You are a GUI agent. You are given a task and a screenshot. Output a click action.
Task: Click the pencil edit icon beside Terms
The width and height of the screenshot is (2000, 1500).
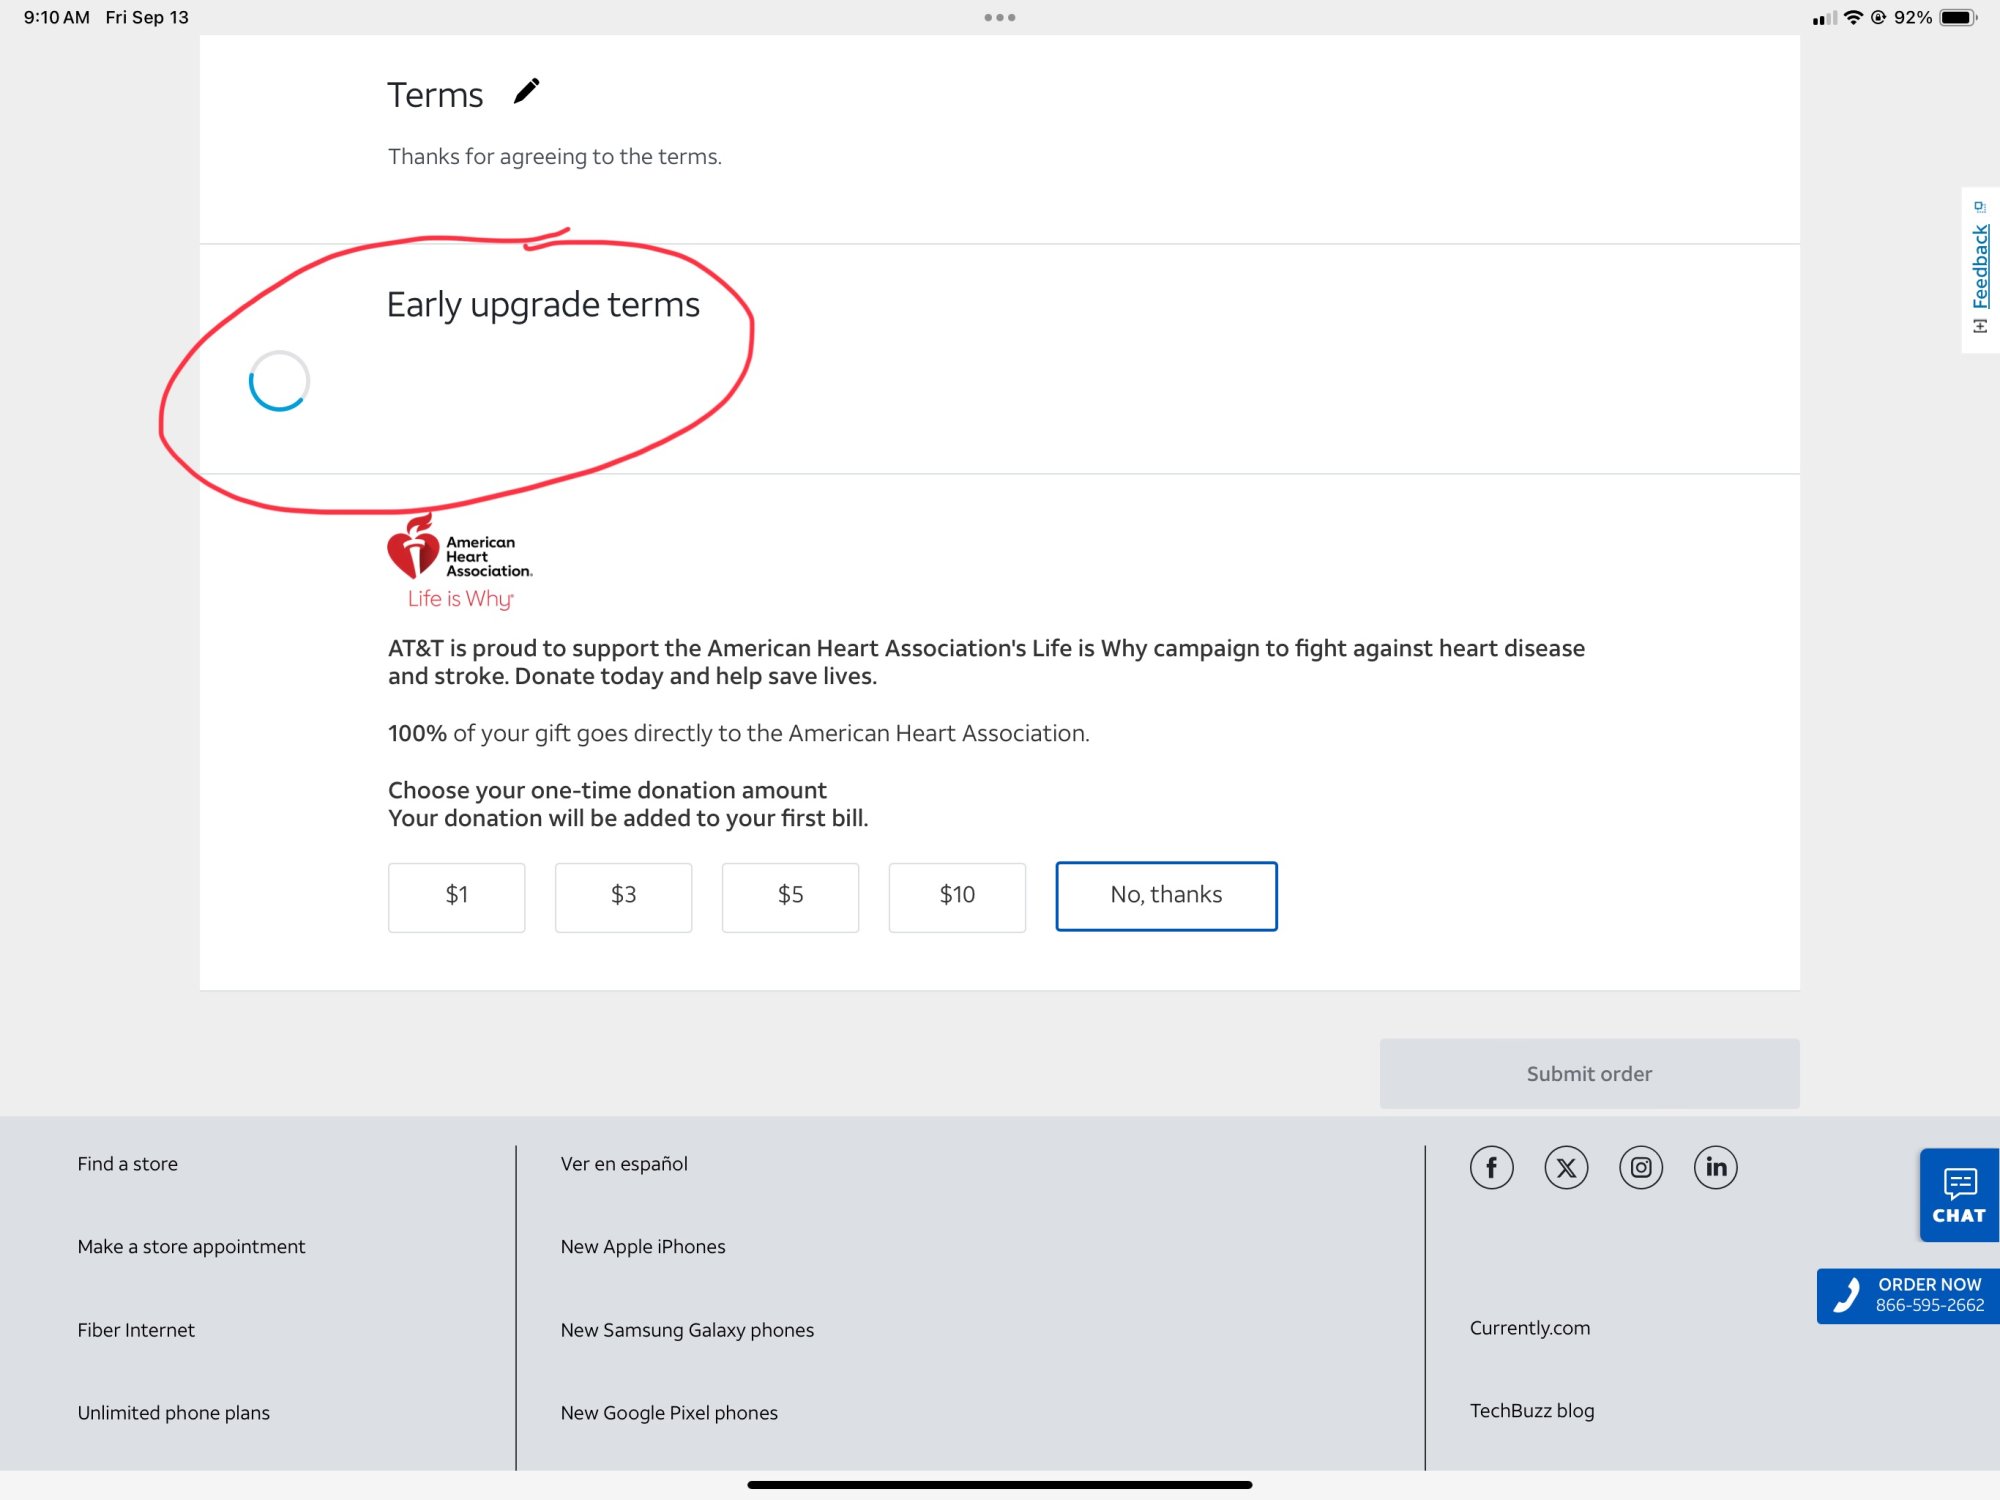coord(526,92)
